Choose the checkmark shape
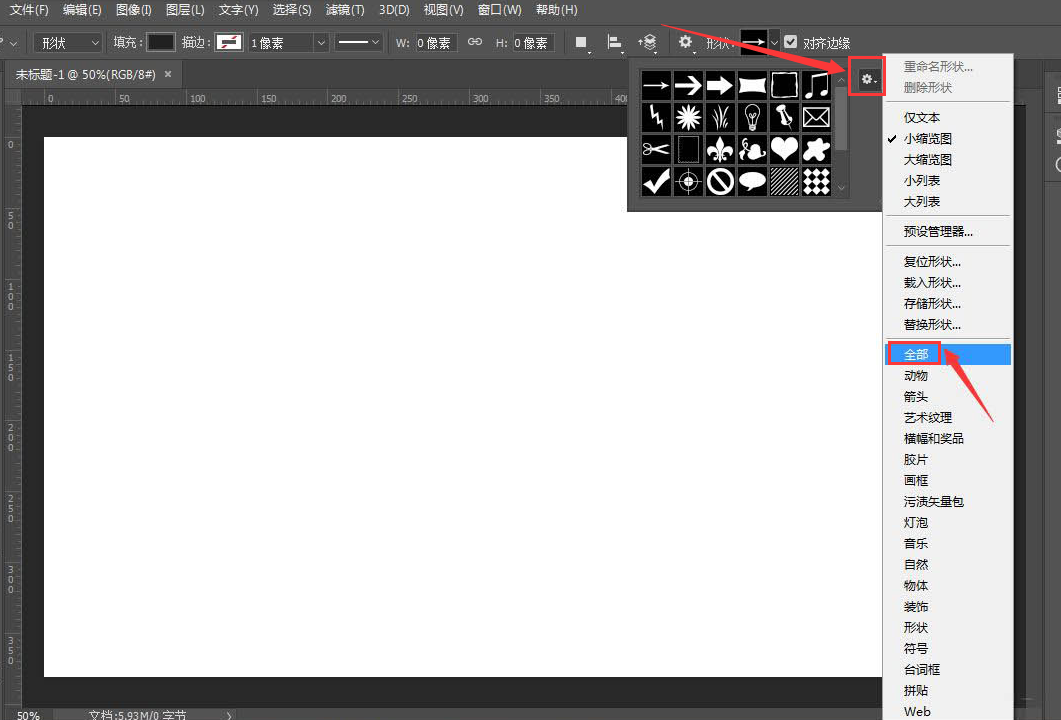Viewport: 1061px width, 720px height. (656, 181)
